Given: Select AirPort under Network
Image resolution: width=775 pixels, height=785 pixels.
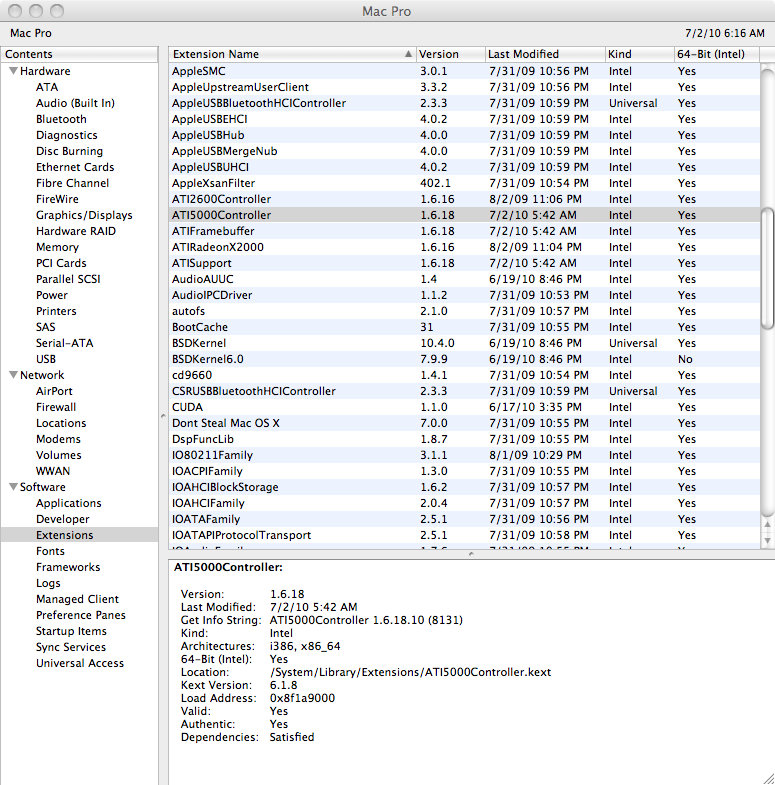Looking at the screenshot, I should (x=54, y=391).
